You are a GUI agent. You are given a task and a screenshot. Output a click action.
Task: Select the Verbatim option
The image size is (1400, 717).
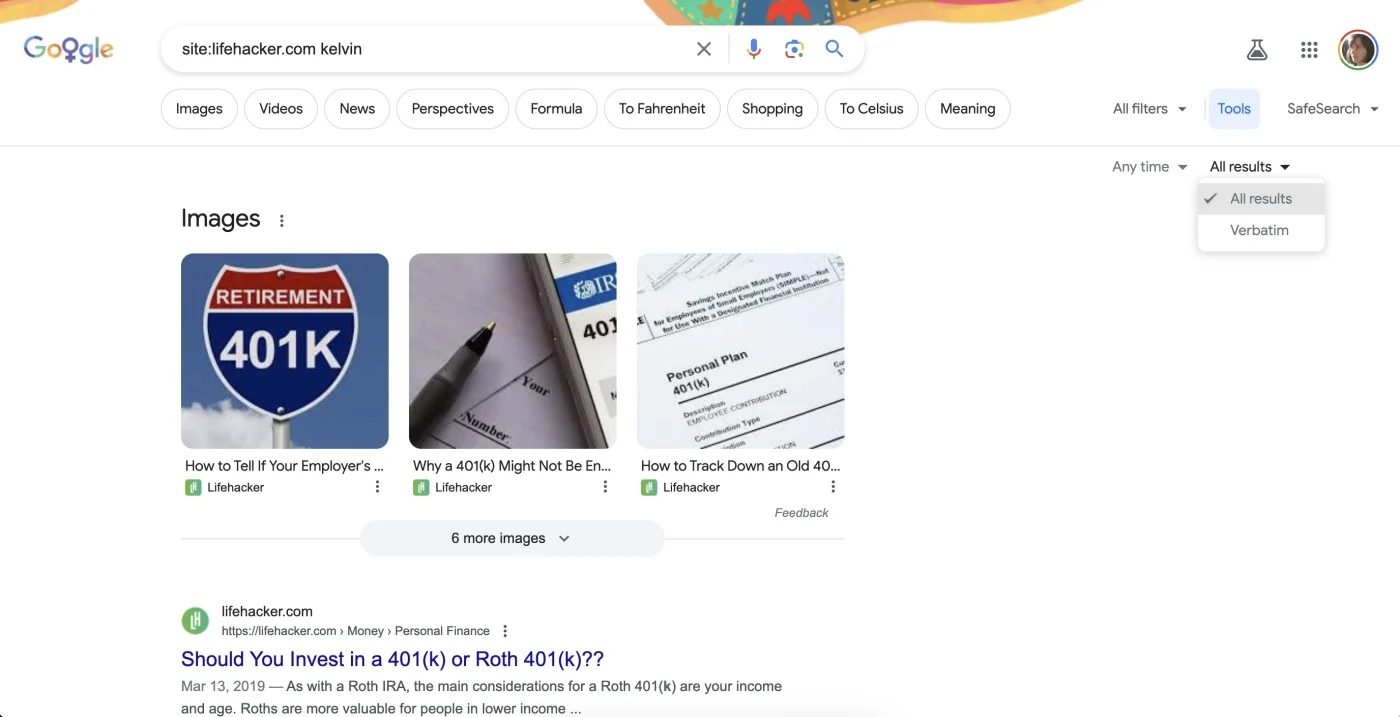click(x=1259, y=230)
